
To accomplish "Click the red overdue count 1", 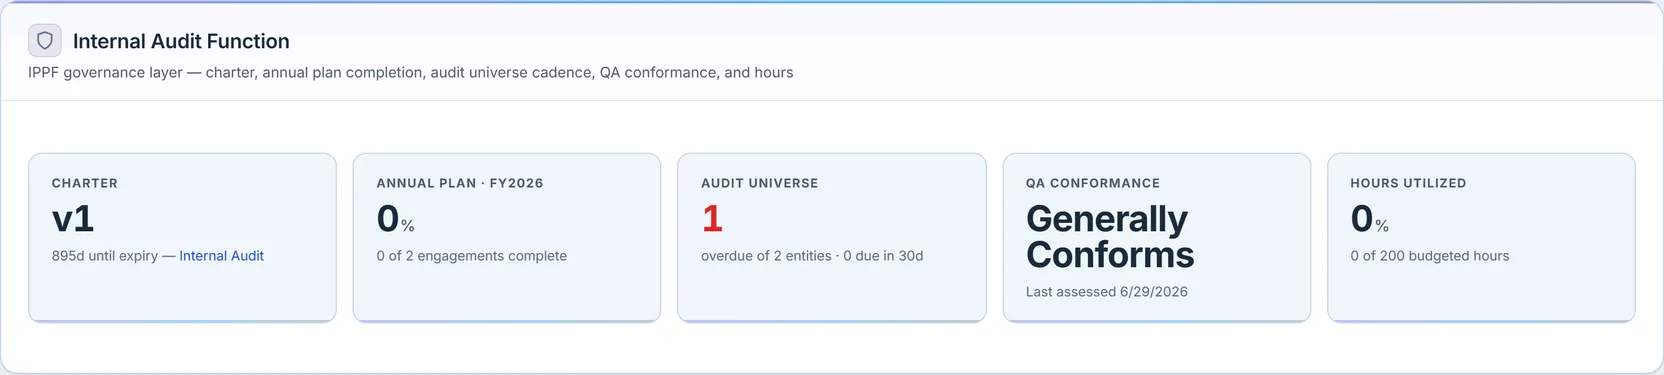I will (x=712, y=219).
